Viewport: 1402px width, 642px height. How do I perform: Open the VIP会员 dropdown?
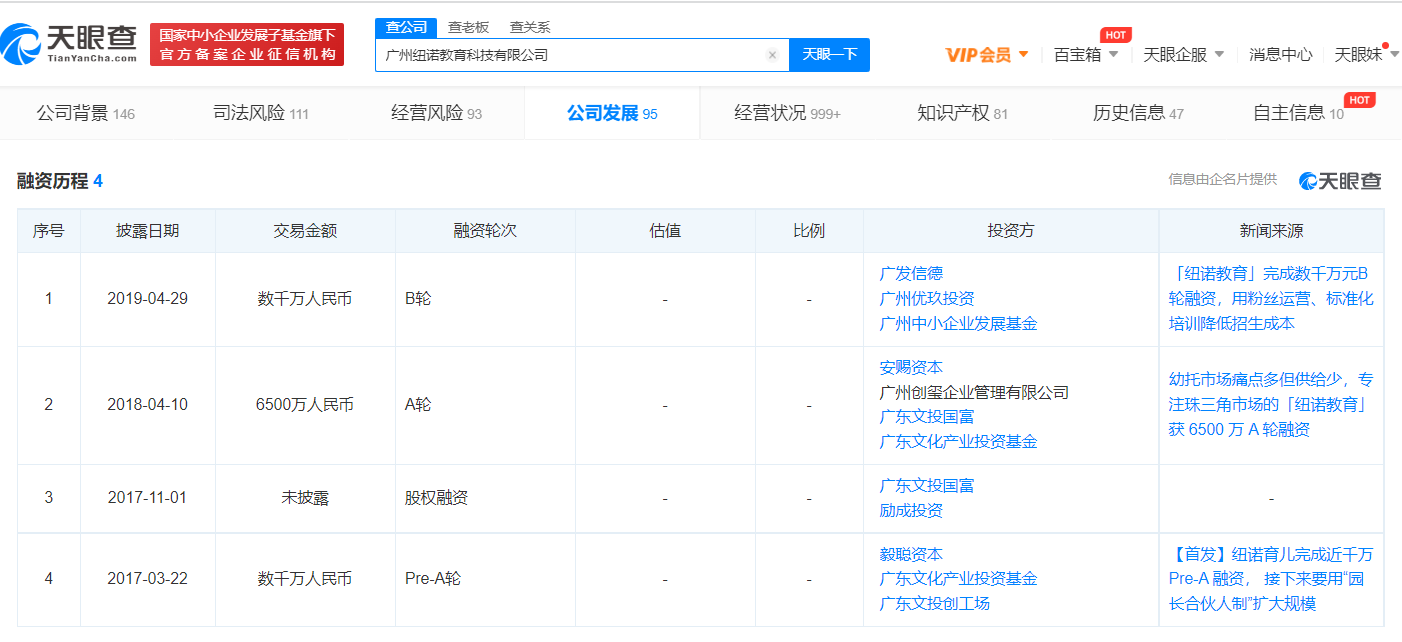pyautogui.click(x=987, y=55)
